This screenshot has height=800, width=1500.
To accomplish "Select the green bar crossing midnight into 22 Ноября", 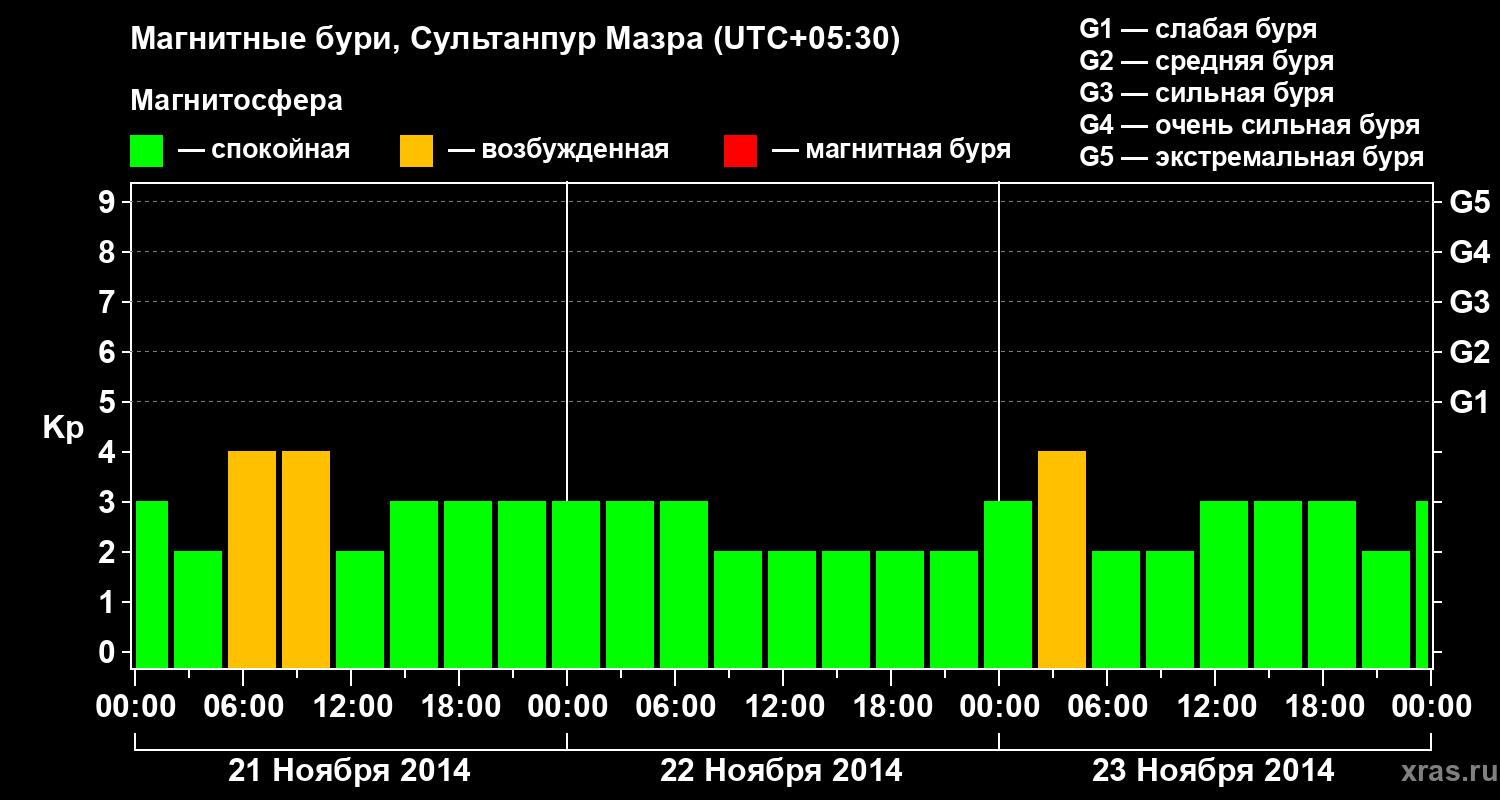I will click(x=576, y=585).
